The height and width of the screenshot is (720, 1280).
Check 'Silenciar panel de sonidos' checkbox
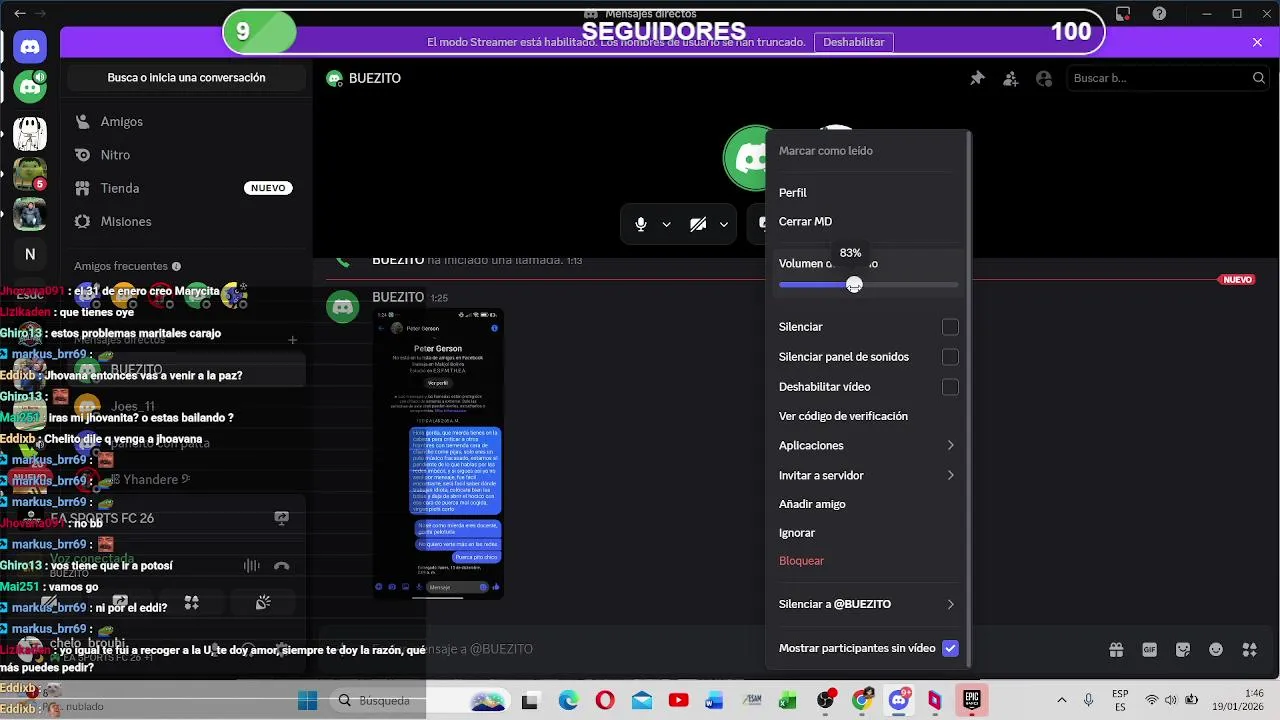coord(950,357)
